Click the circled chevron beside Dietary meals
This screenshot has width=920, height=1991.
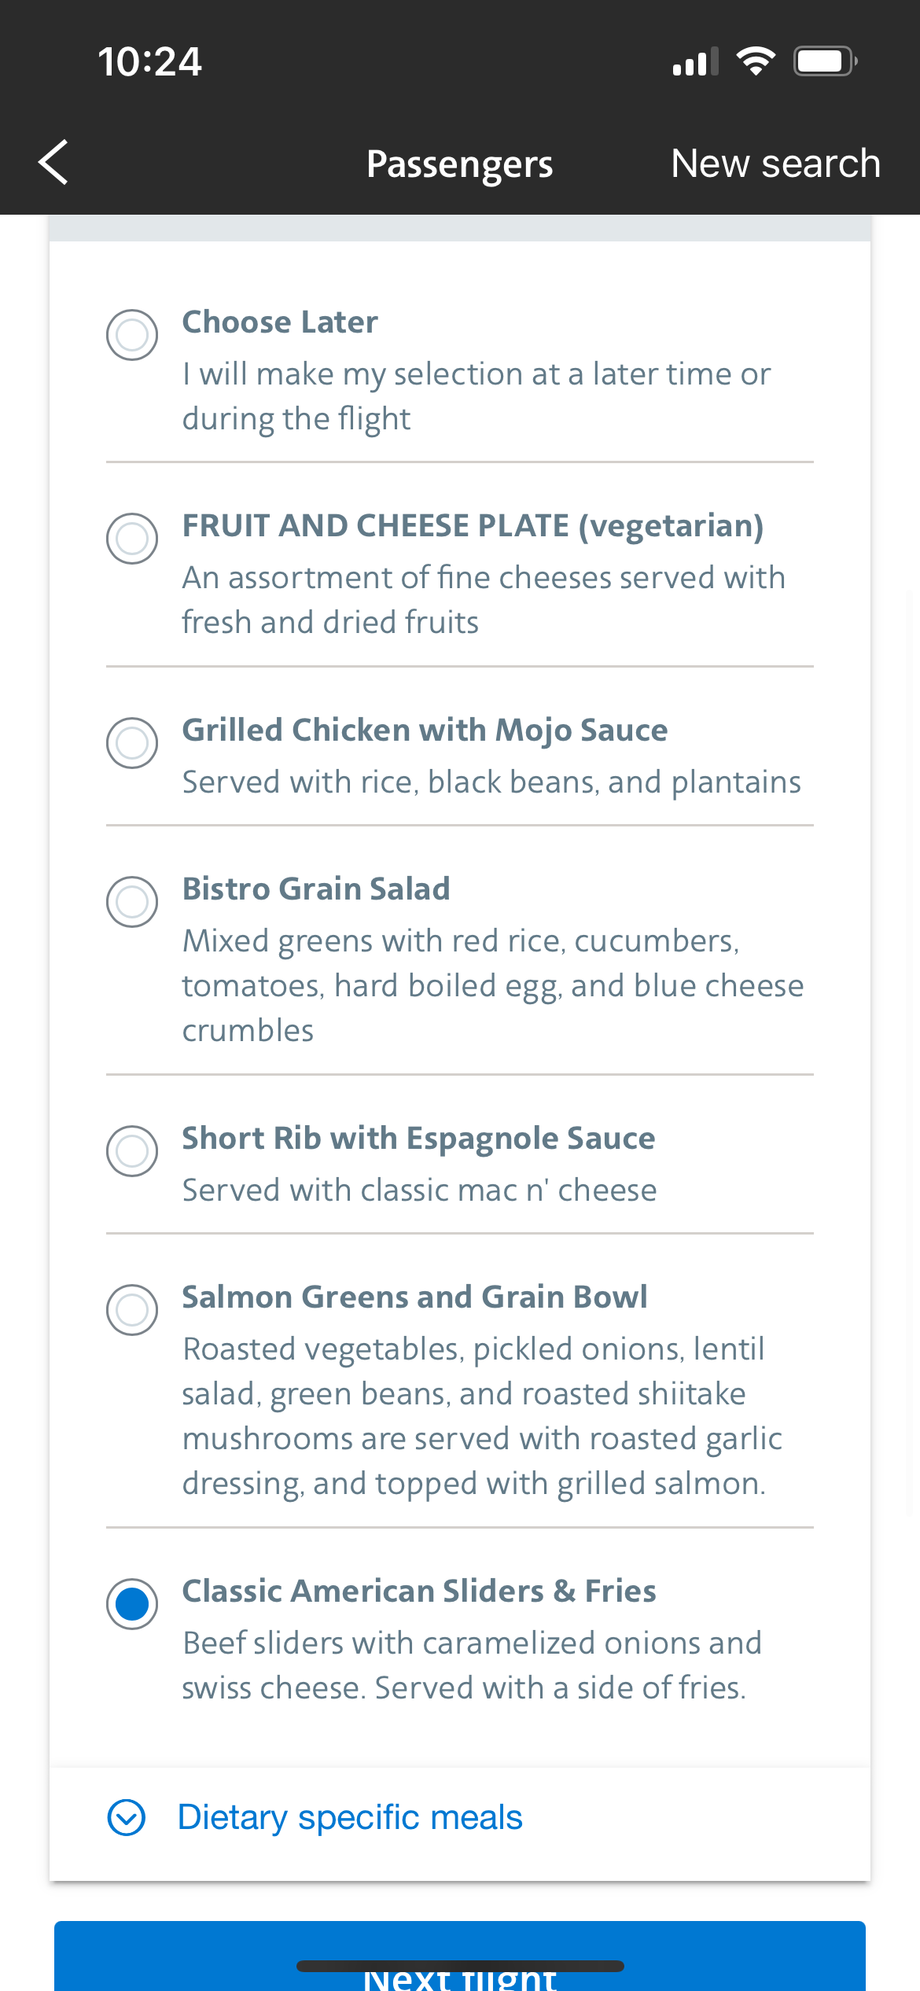[127, 1817]
